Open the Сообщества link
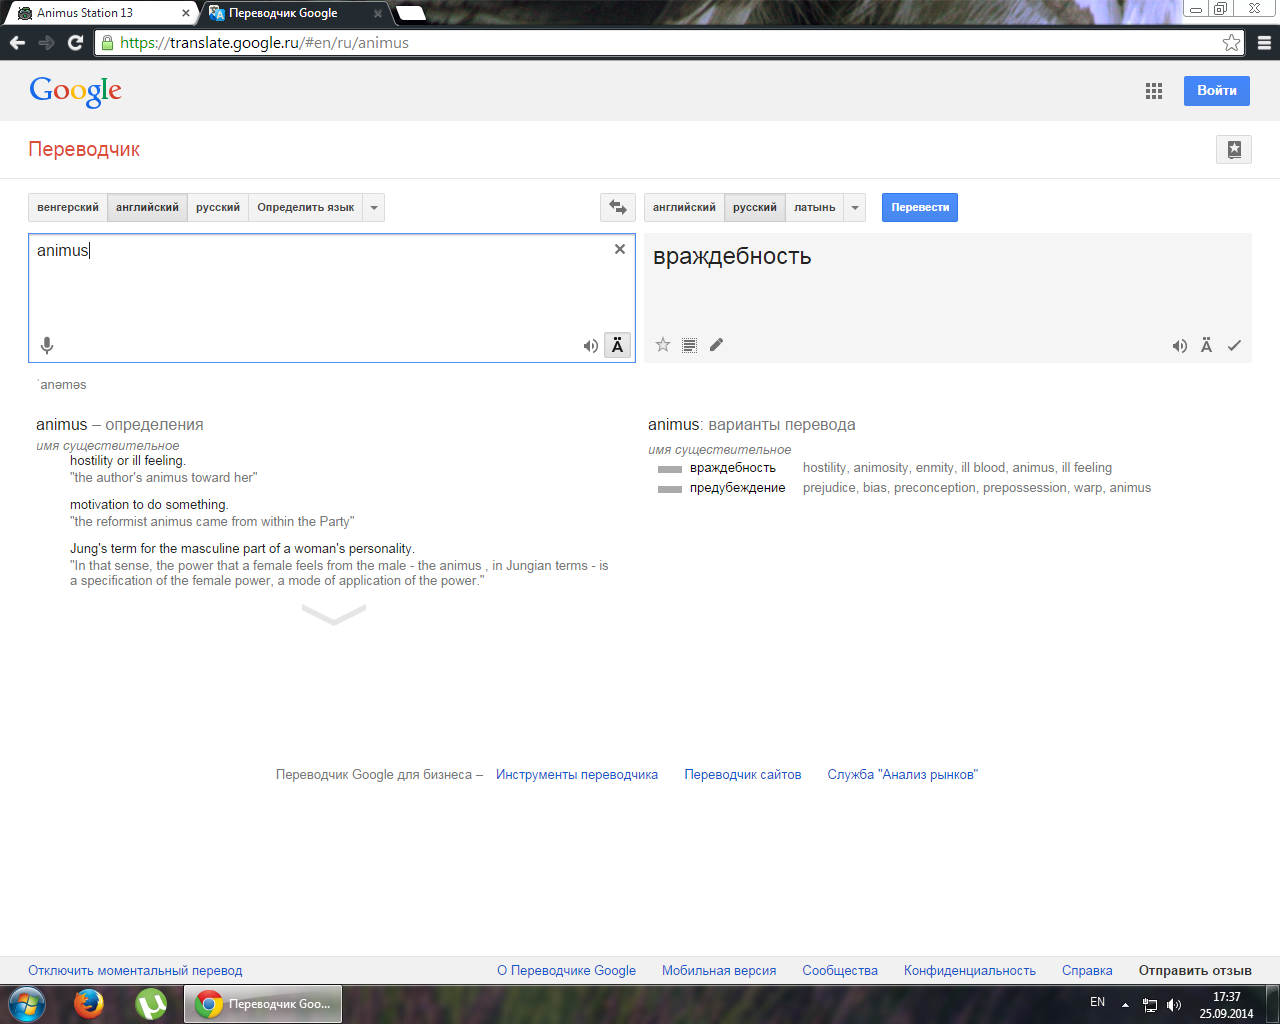The height and width of the screenshot is (1024, 1280). (x=840, y=970)
